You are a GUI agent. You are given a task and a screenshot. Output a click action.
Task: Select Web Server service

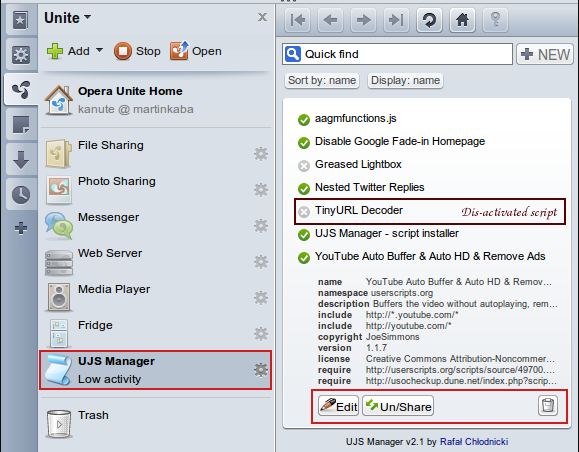click(155, 261)
